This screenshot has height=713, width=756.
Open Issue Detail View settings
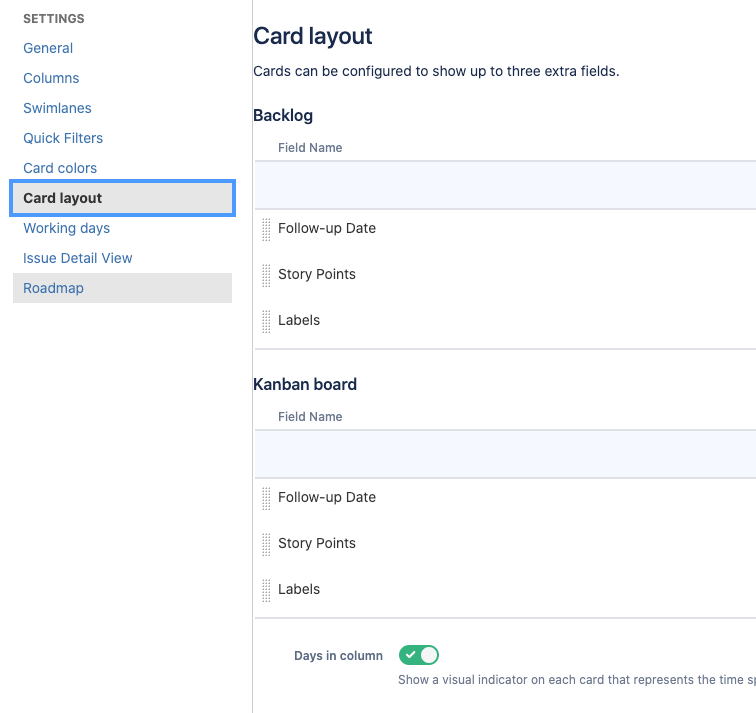coord(78,258)
